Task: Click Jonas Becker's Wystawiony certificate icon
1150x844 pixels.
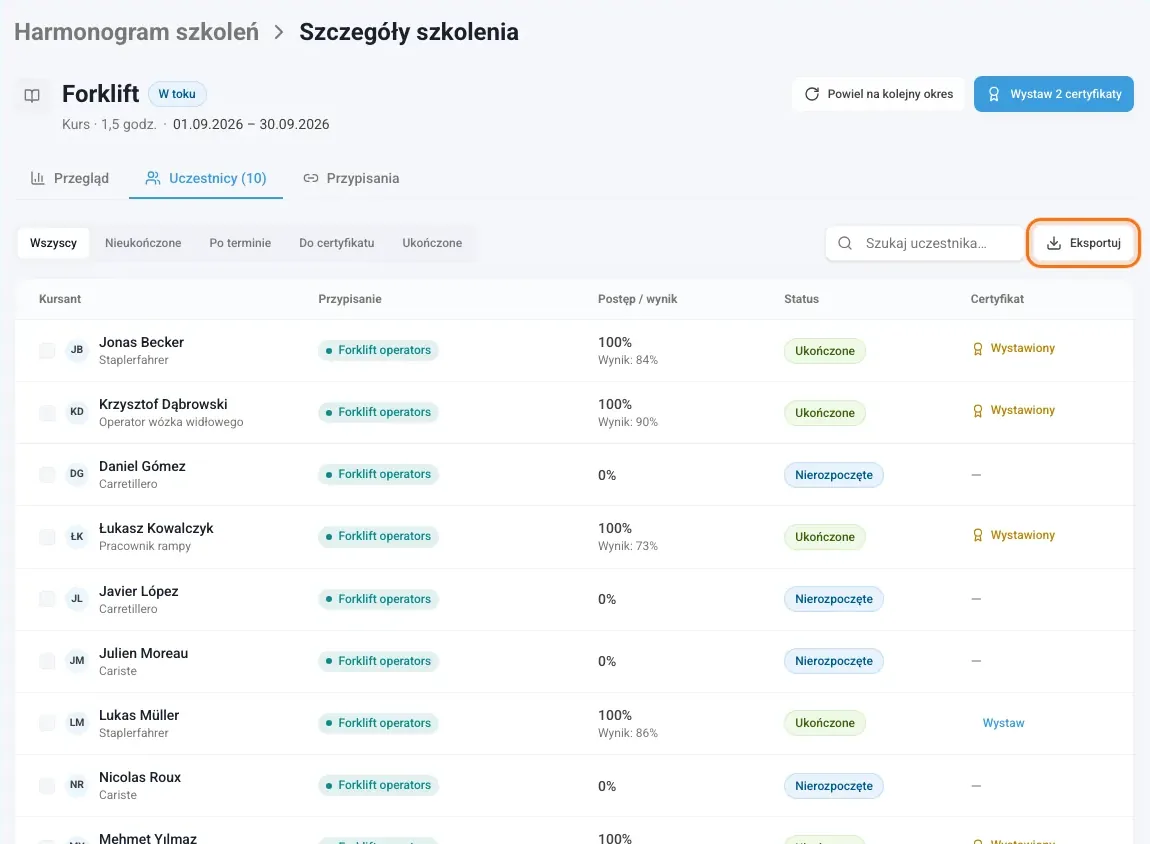Action: click(x=978, y=349)
